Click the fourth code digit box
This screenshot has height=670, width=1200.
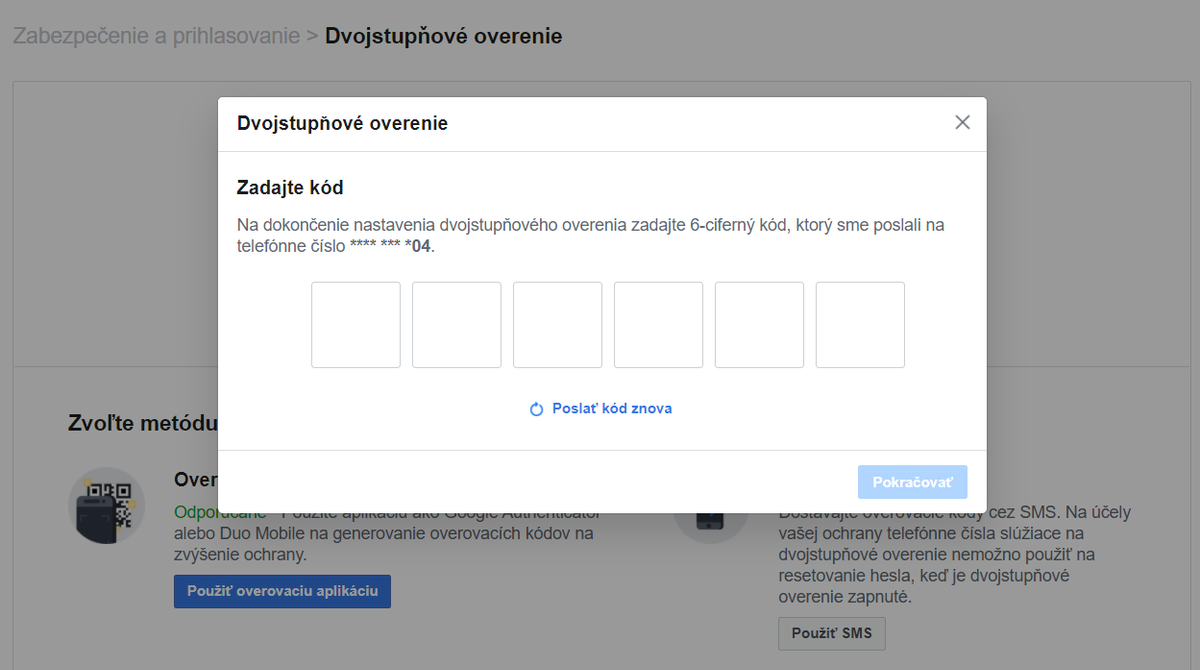[x=659, y=325]
